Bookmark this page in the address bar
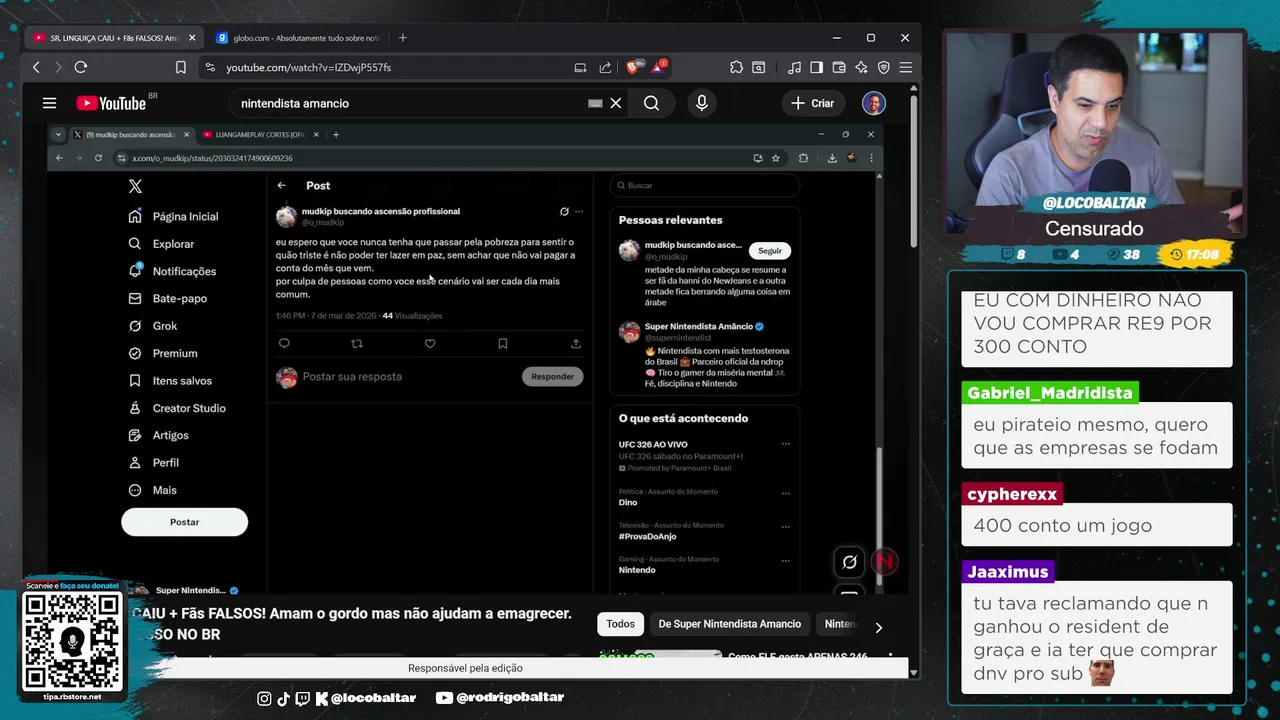This screenshot has width=1280, height=720. pos(181,67)
